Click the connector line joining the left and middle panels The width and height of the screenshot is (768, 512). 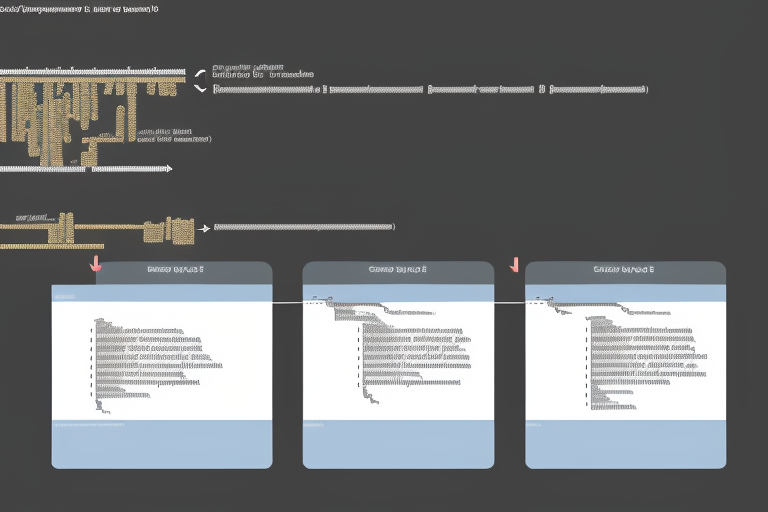tap(287, 301)
